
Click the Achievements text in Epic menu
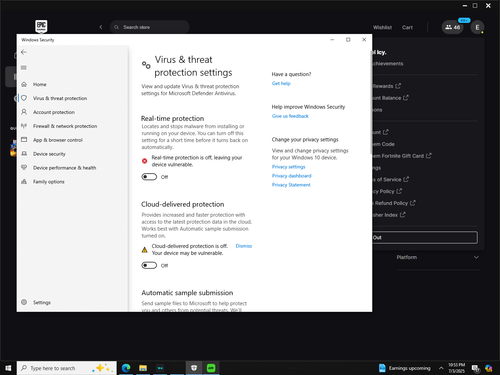pyautogui.click(x=388, y=64)
